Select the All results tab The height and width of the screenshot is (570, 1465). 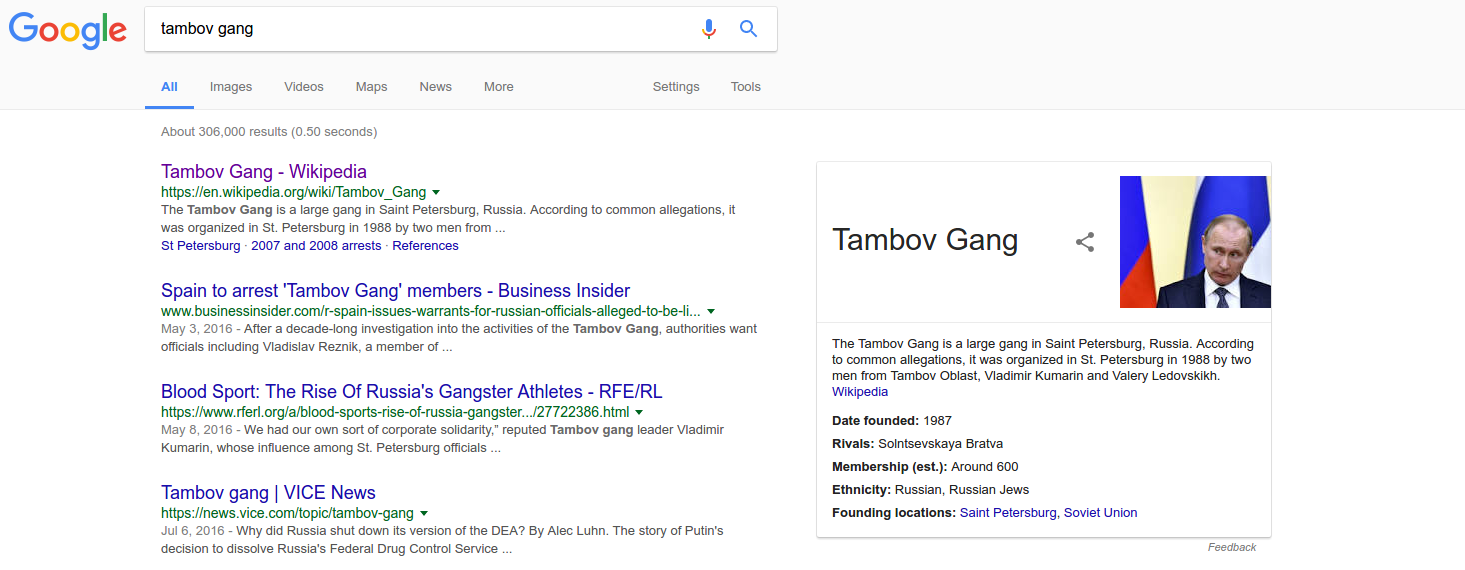tap(170, 87)
